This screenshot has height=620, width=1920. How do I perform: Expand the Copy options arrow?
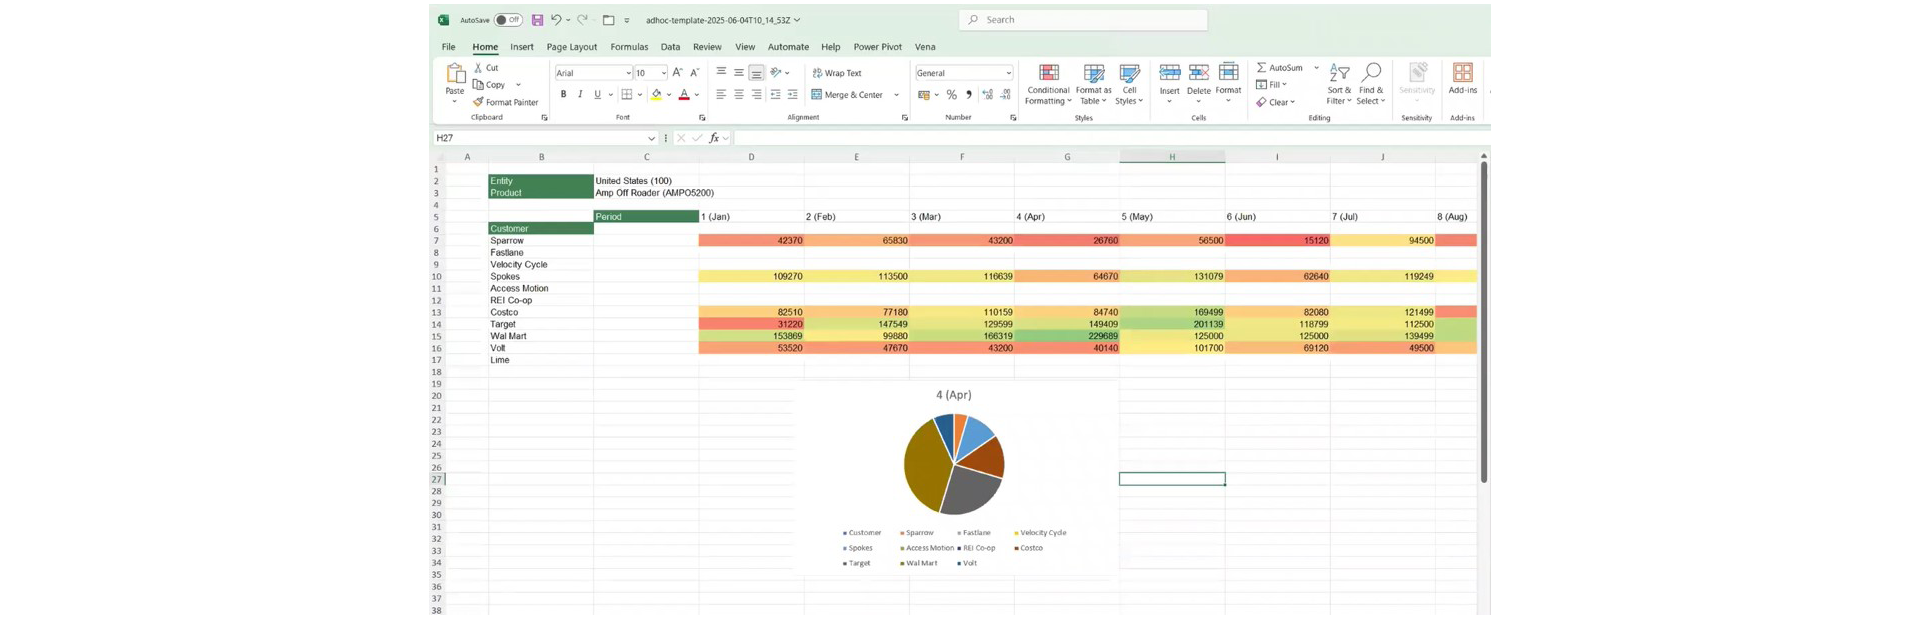518,85
